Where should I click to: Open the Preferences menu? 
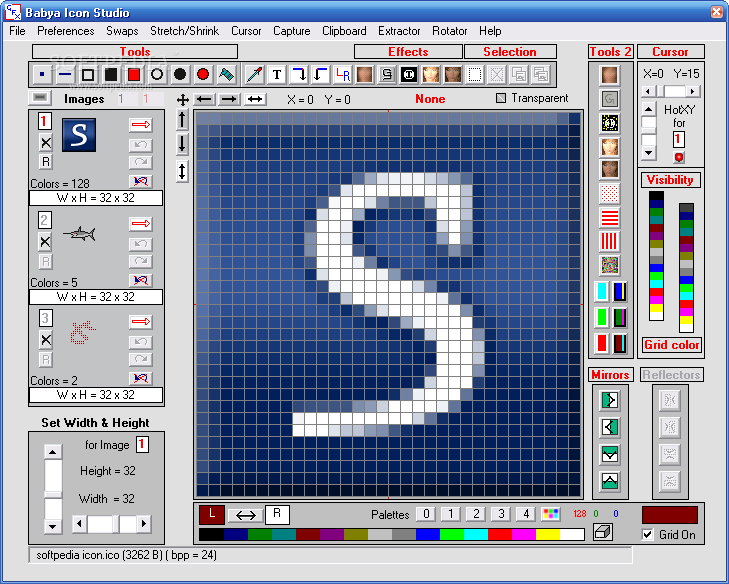click(x=66, y=31)
